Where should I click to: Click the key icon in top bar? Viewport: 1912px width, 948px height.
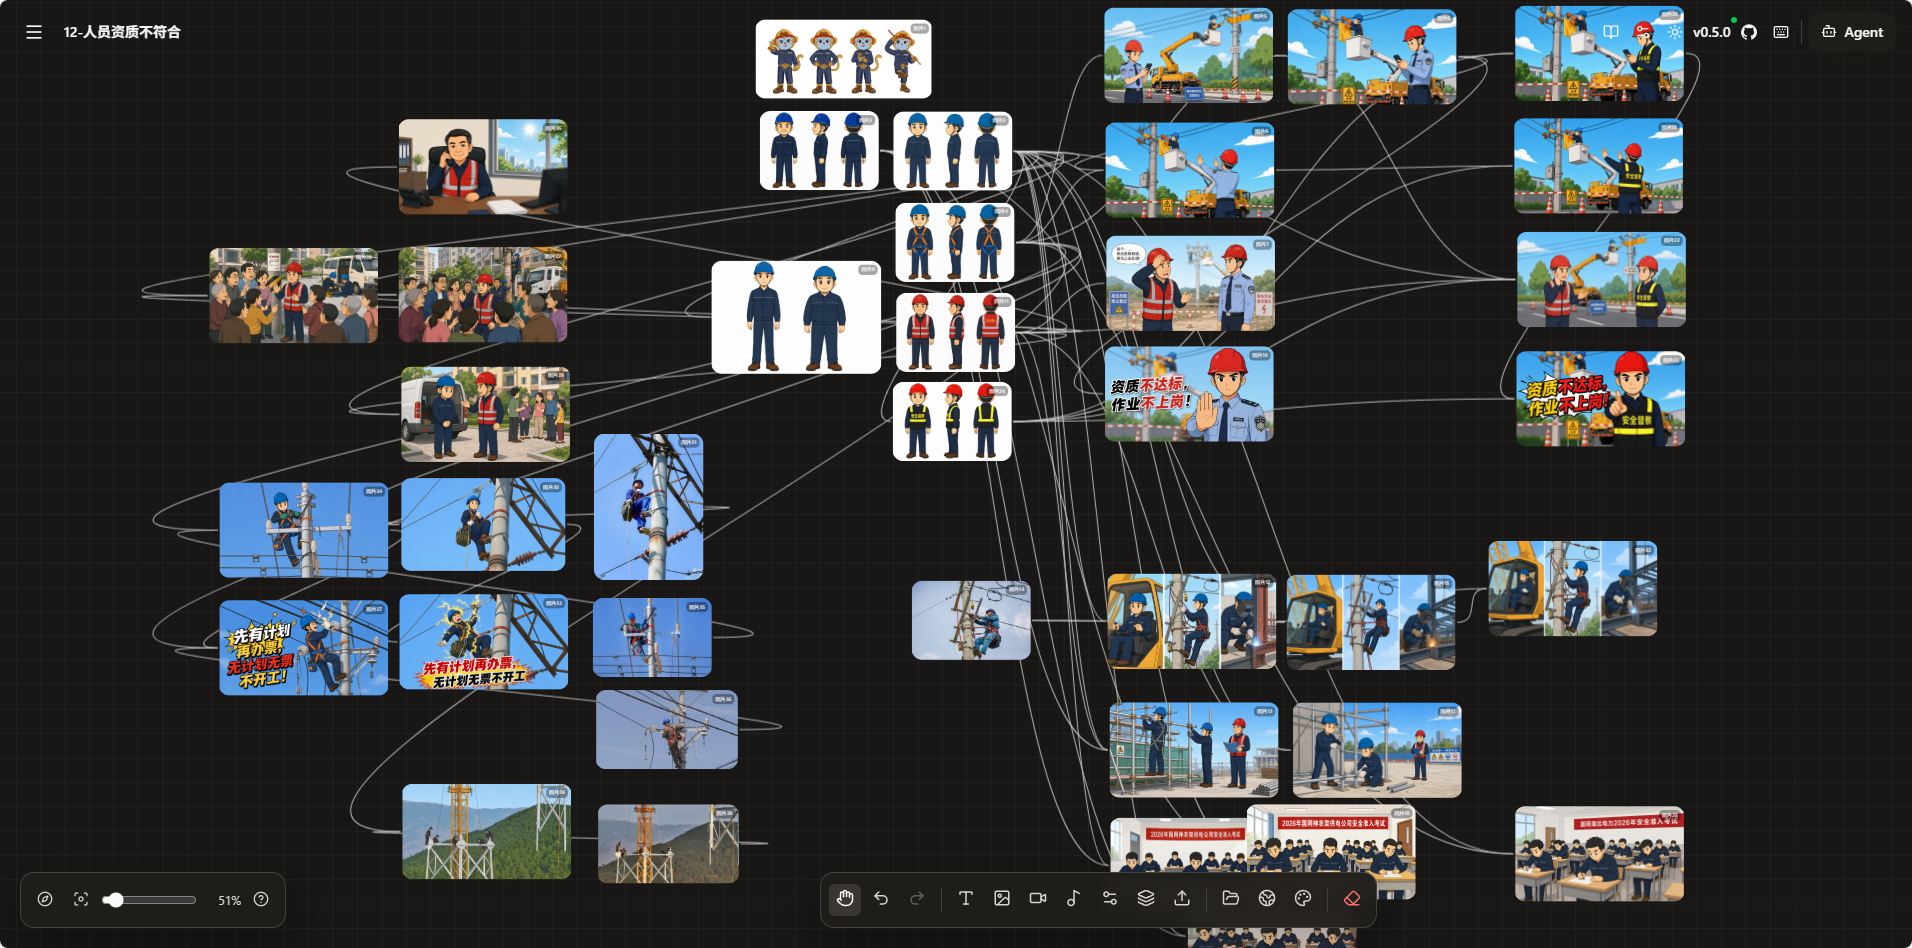(1643, 30)
